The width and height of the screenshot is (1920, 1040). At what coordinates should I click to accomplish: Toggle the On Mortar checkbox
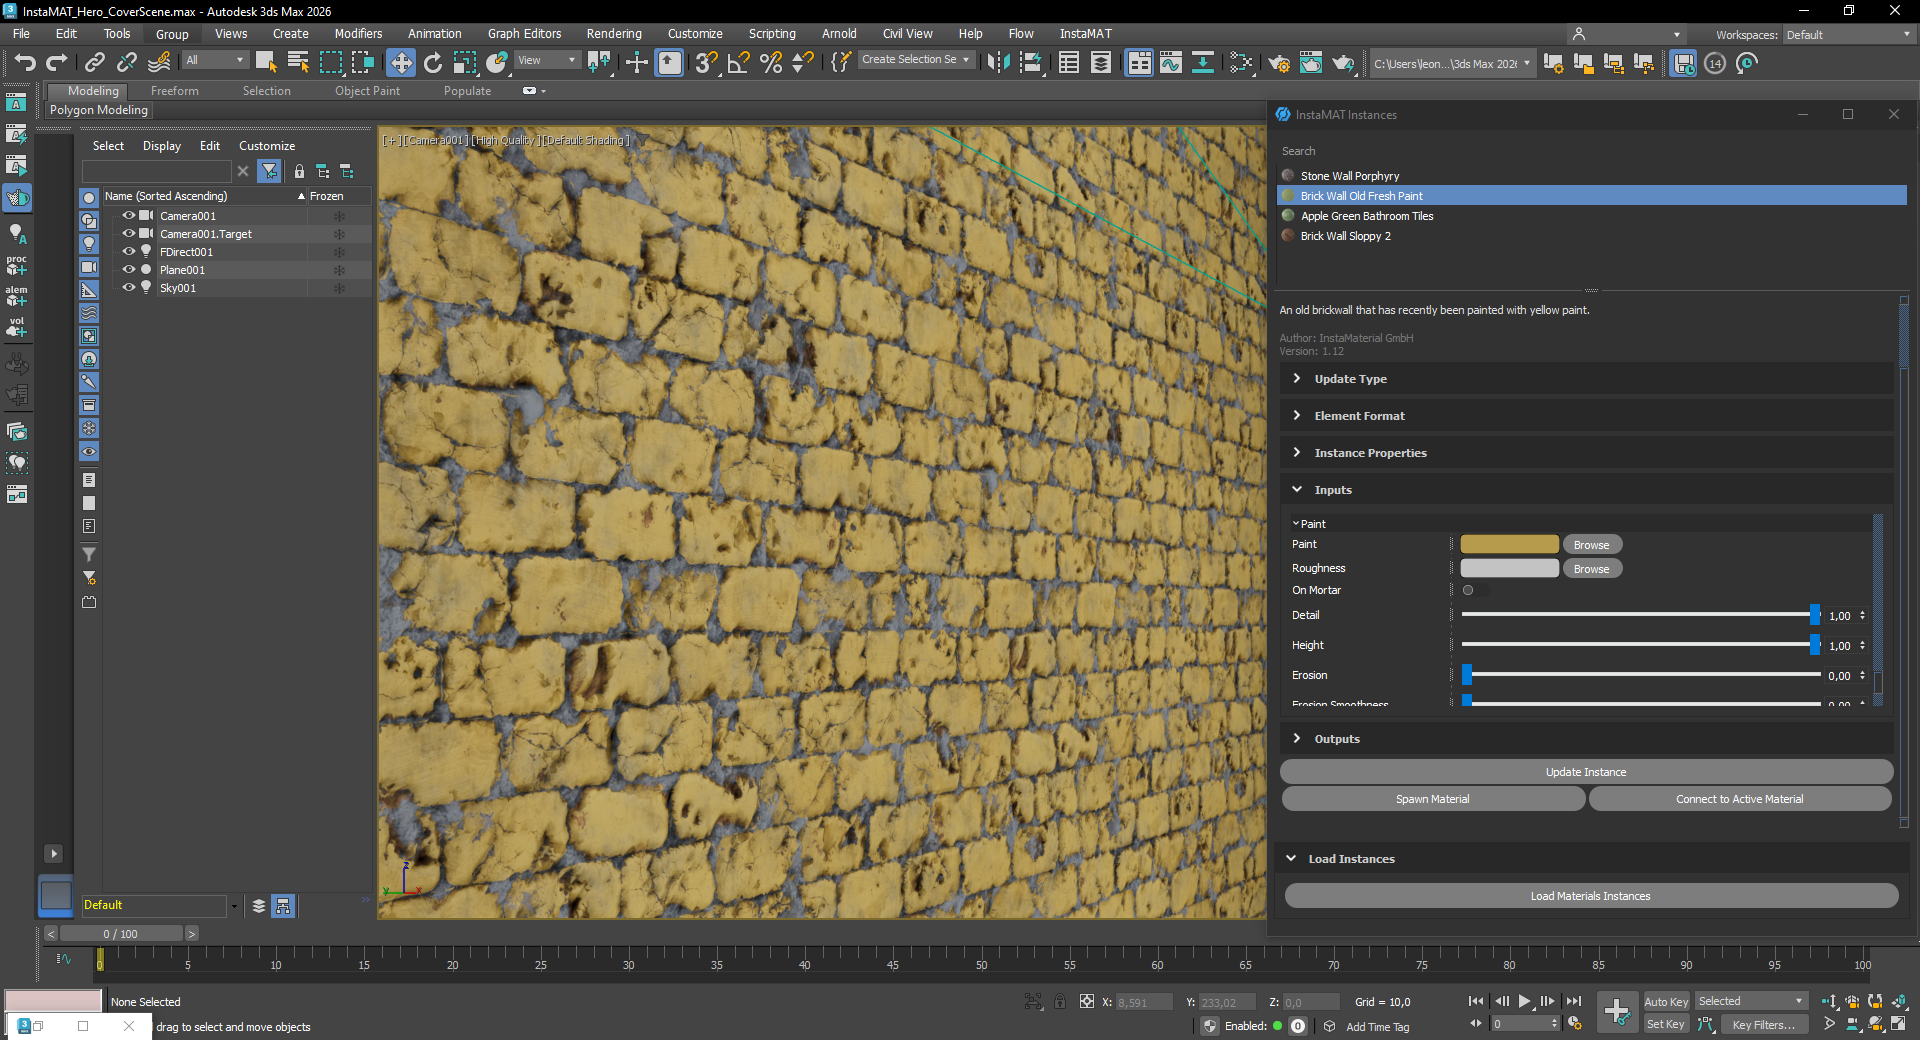click(1468, 590)
